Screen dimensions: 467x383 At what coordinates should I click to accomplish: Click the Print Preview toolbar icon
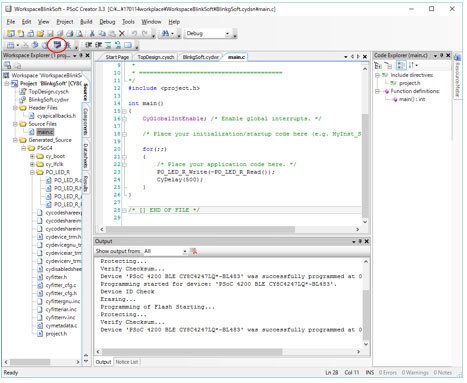coord(79,33)
